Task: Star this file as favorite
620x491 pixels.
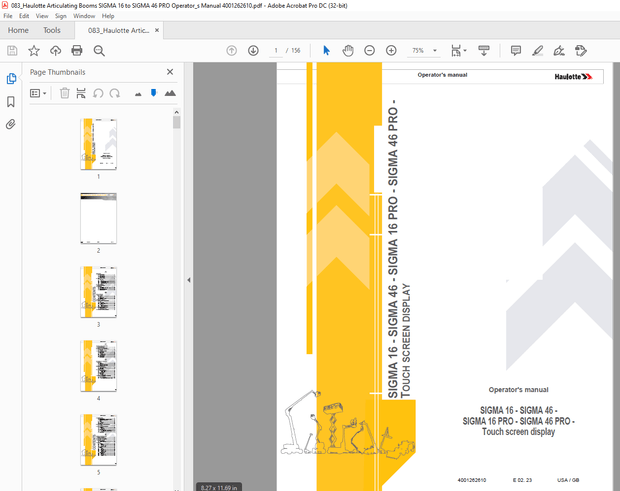Action: tap(34, 50)
